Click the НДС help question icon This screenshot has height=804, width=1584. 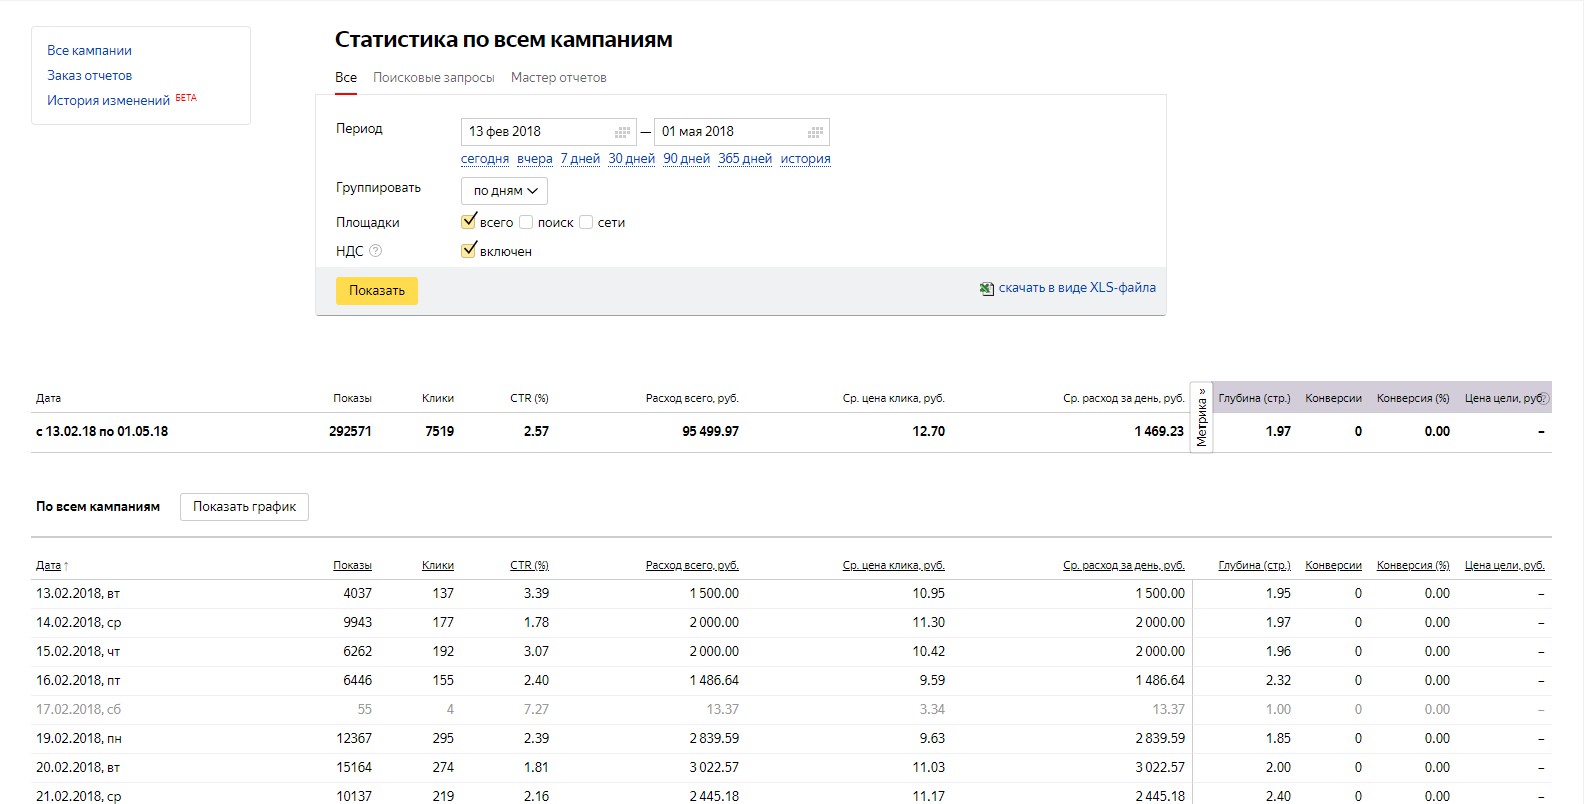pos(376,251)
